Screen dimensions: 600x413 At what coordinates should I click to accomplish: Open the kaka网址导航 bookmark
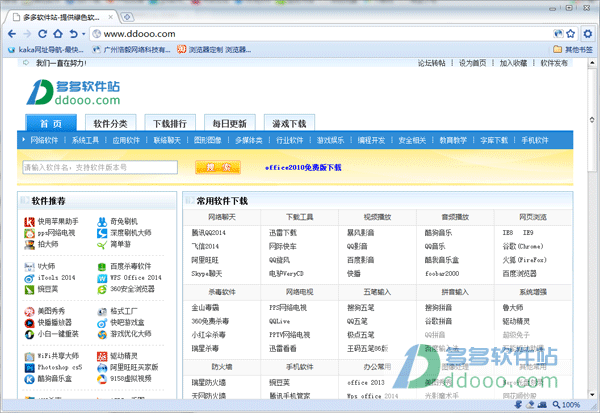[46, 49]
